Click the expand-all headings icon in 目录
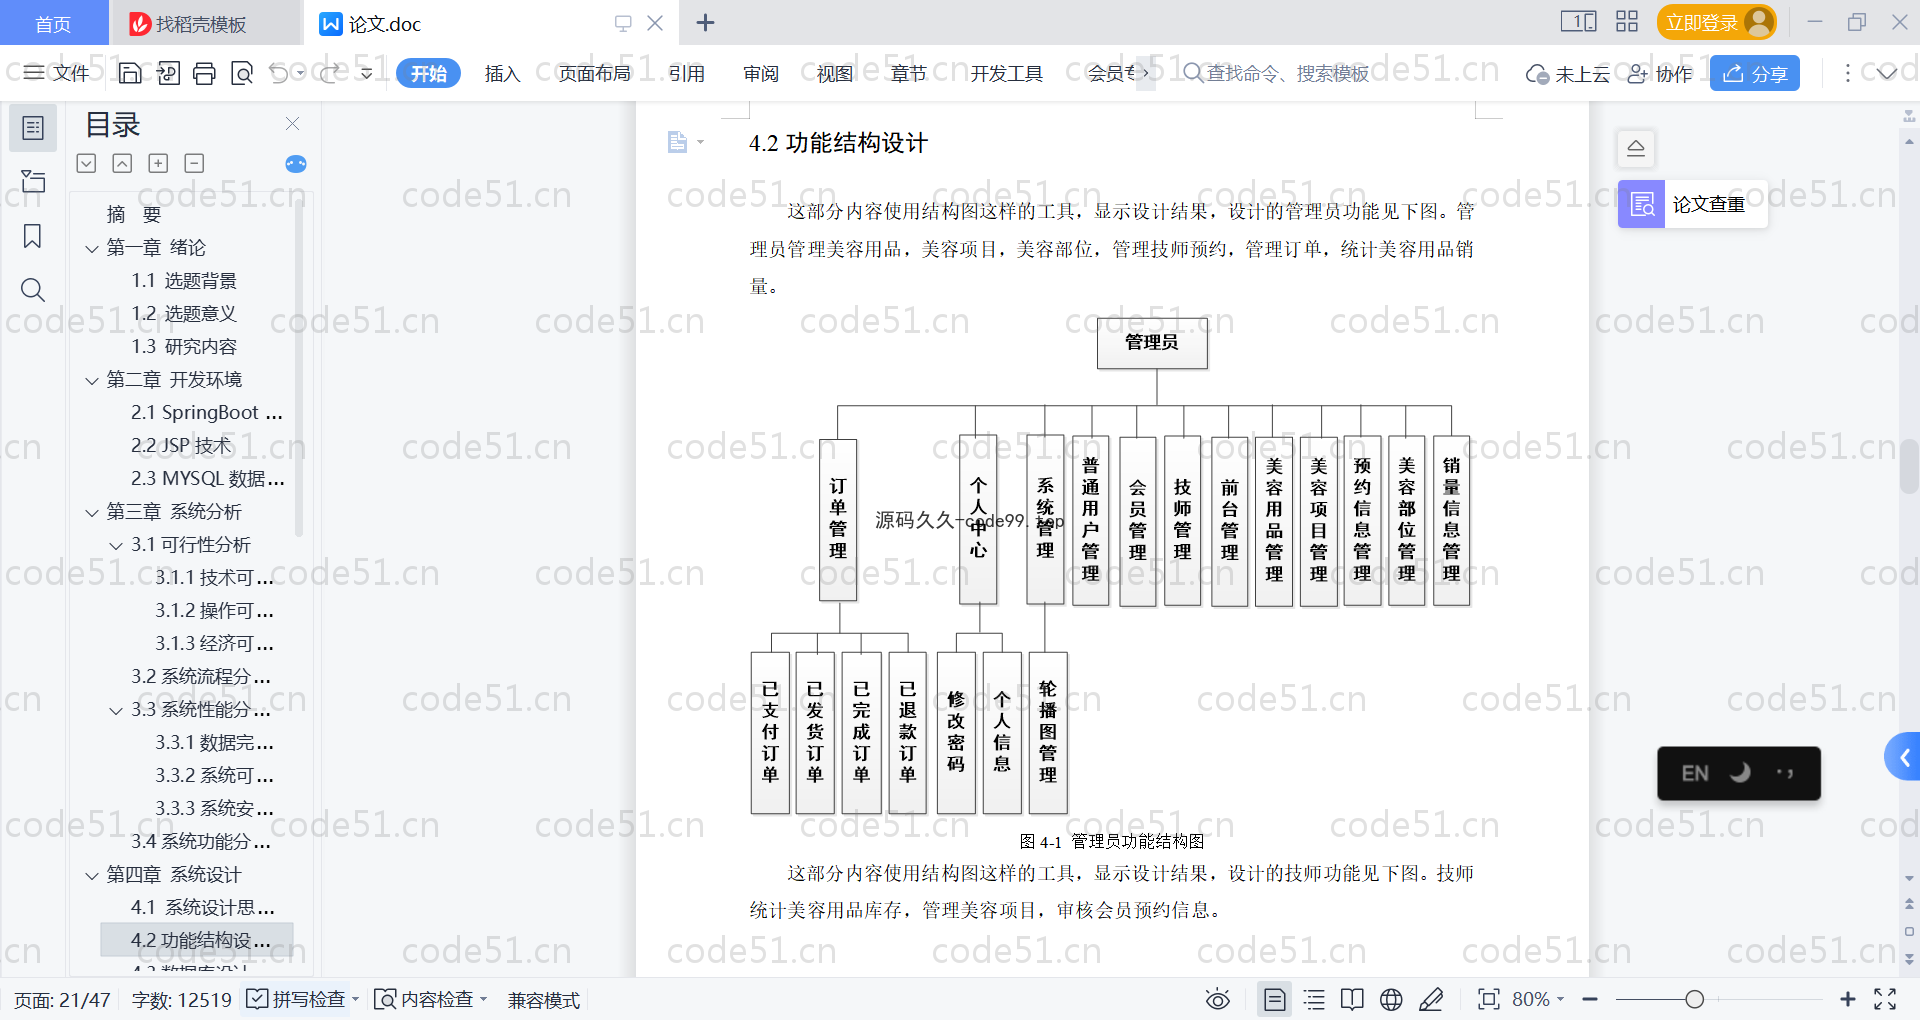The height and width of the screenshot is (1020, 1920). [87, 163]
